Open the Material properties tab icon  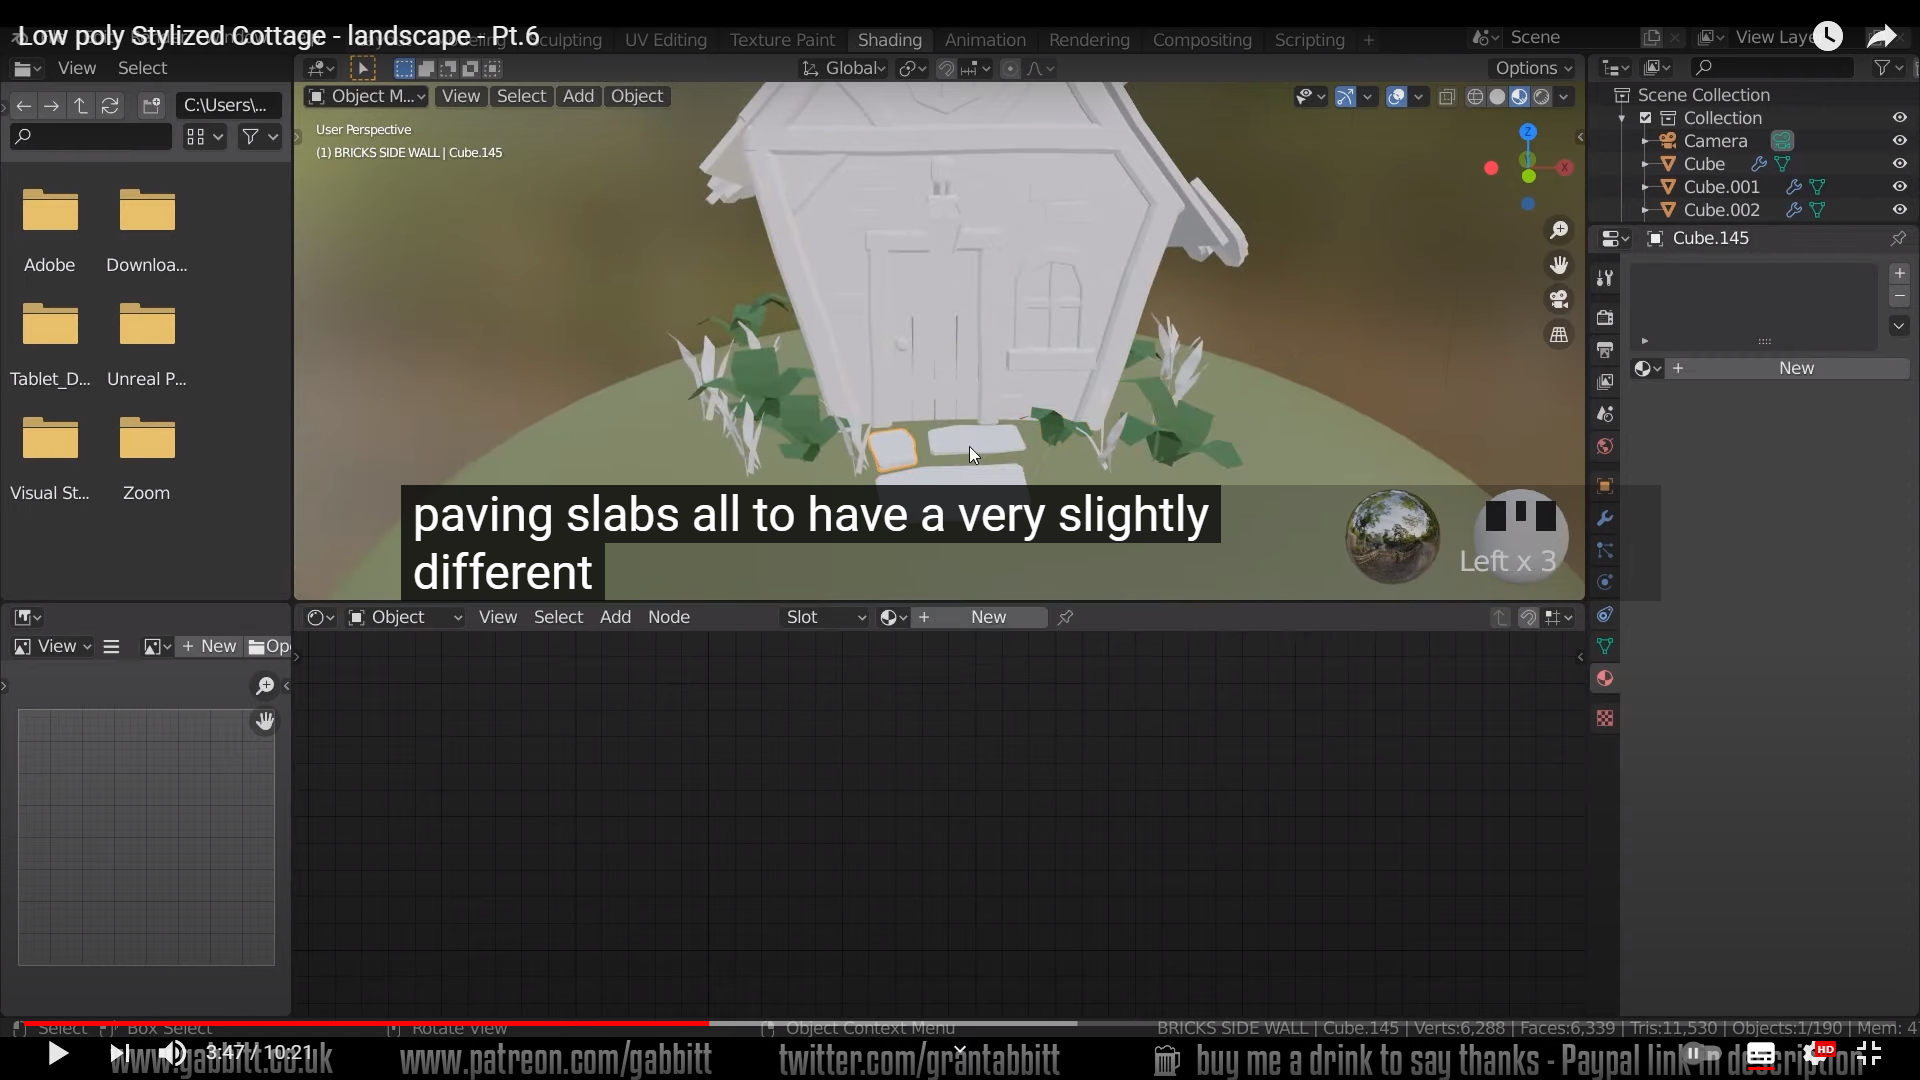[1605, 679]
